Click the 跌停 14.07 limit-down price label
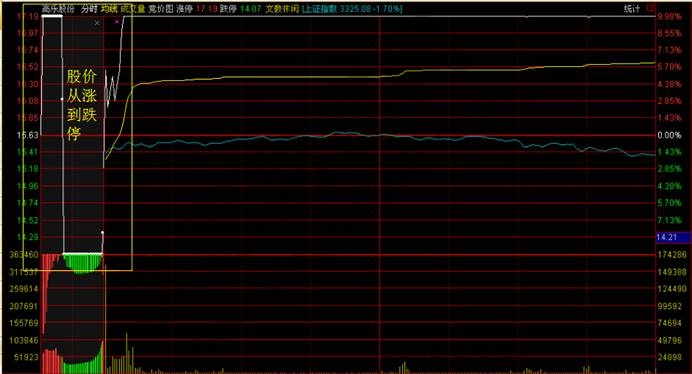The height and width of the screenshot is (374, 692). (241, 8)
